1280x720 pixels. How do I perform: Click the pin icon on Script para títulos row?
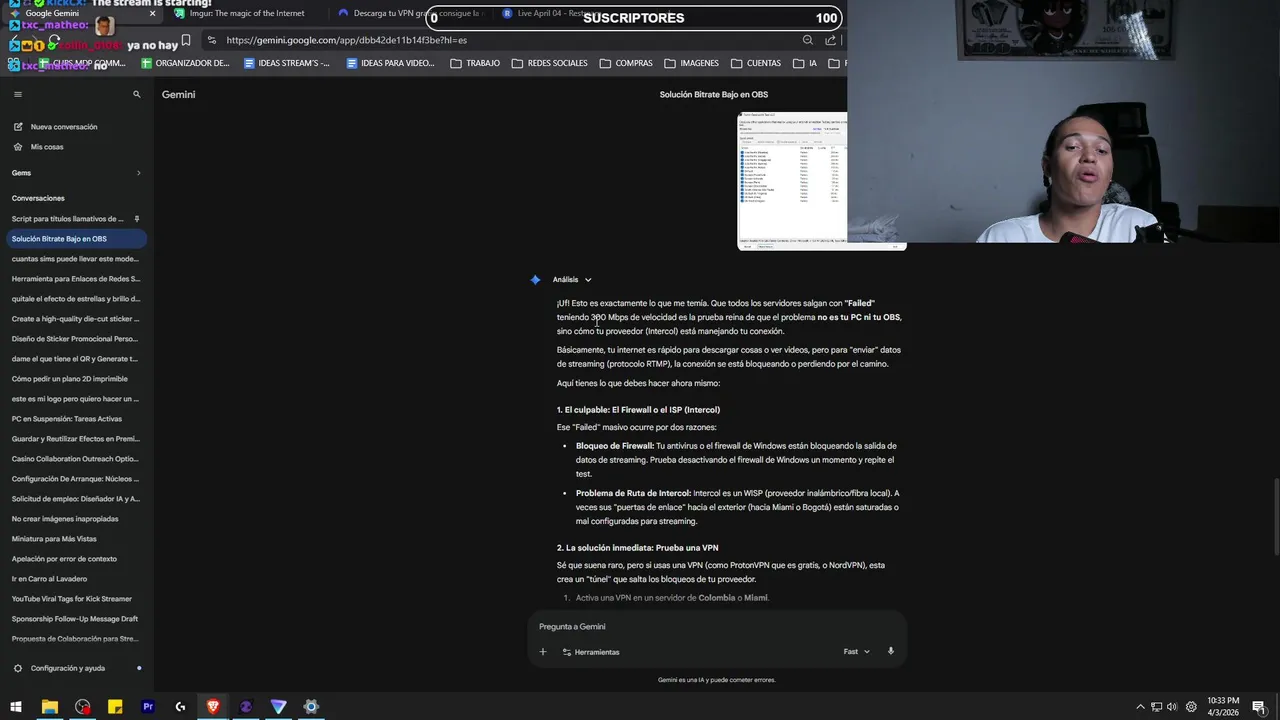pyautogui.click(x=137, y=219)
